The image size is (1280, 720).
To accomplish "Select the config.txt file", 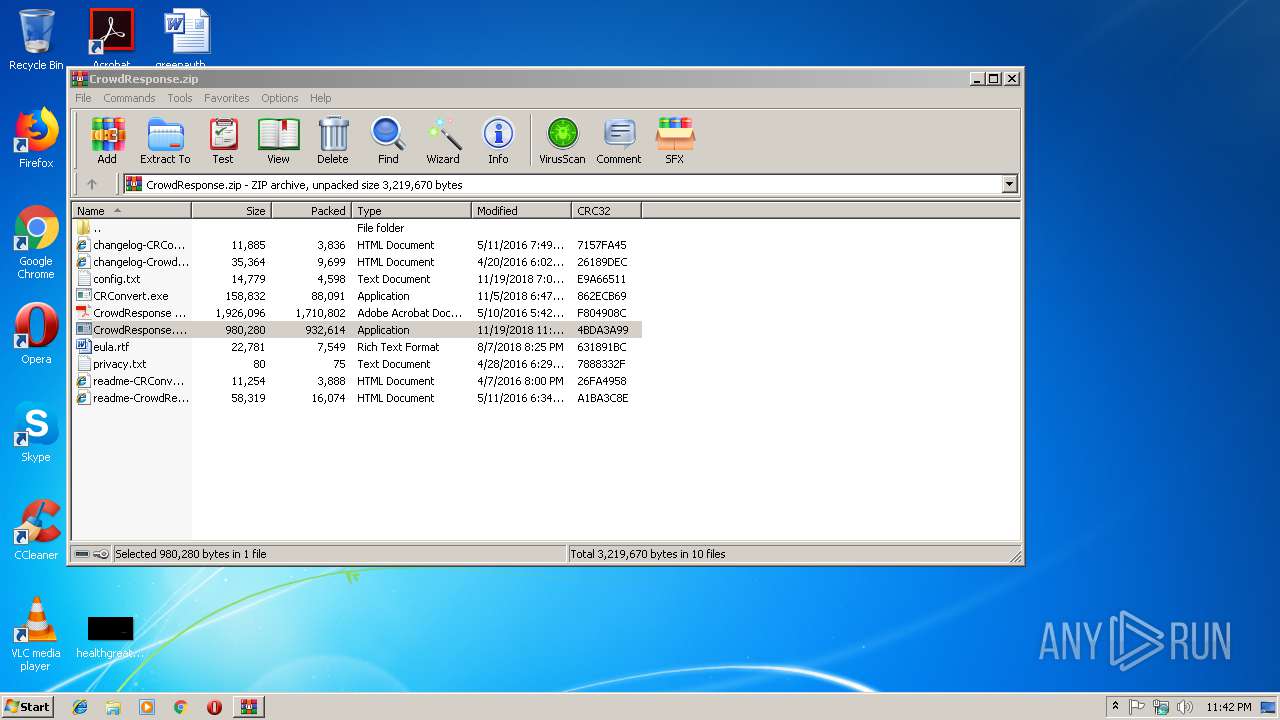I will pyautogui.click(x=357, y=279).
